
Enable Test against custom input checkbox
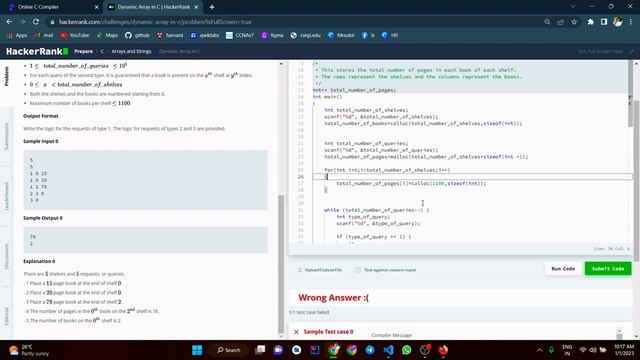358,270
